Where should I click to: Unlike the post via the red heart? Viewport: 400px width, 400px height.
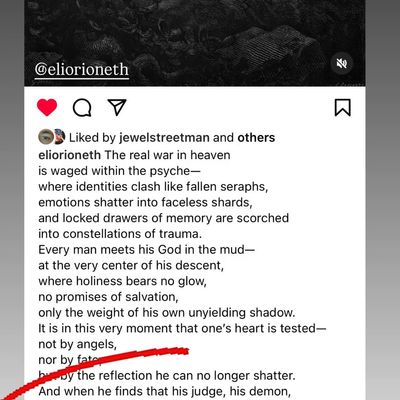[47, 108]
